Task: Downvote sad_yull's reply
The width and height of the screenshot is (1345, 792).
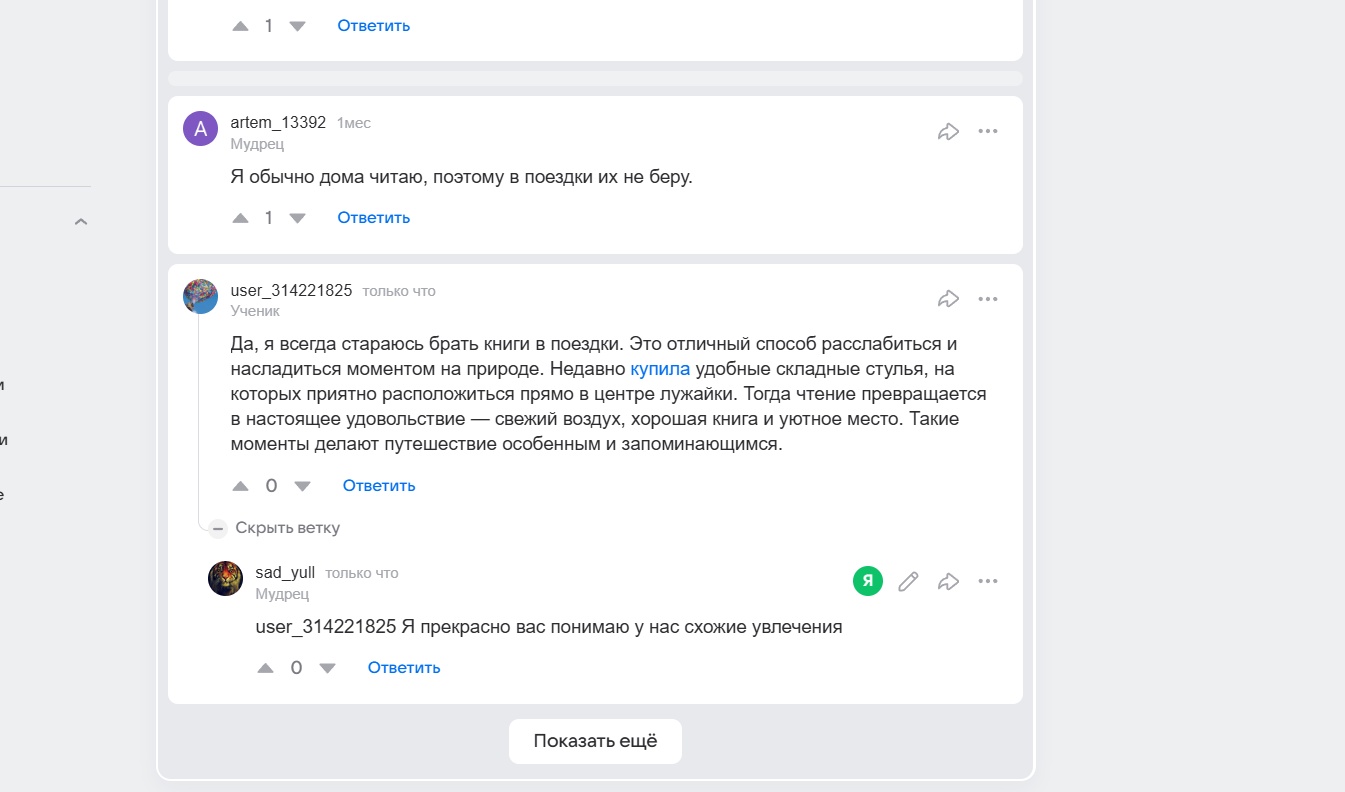Action: tap(327, 667)
